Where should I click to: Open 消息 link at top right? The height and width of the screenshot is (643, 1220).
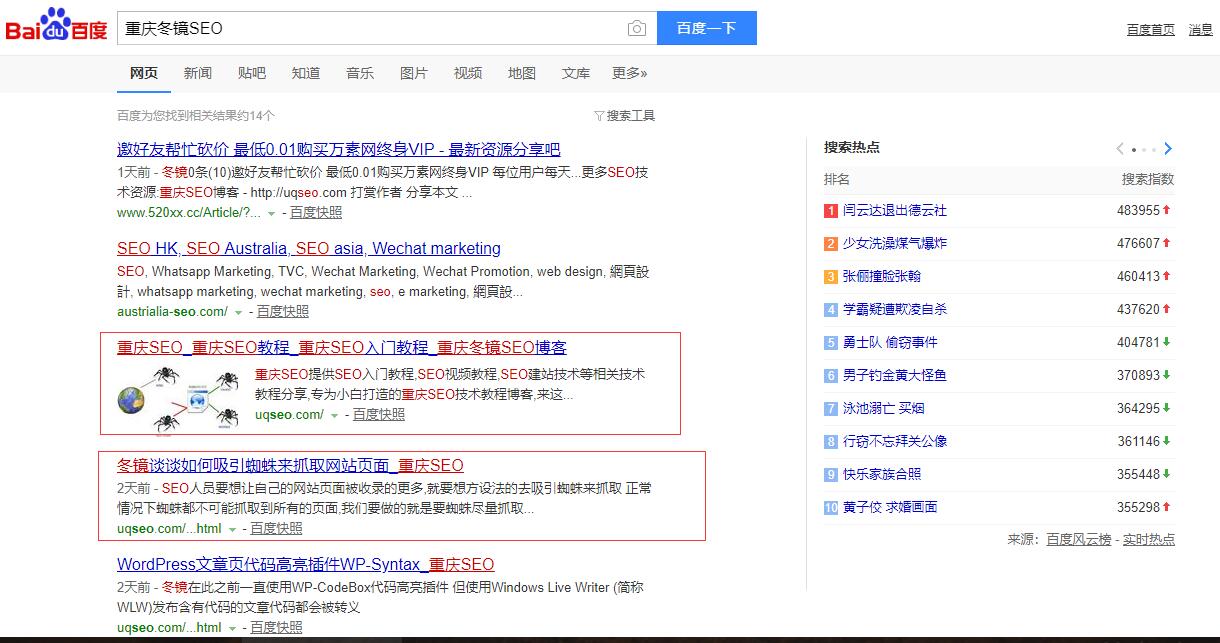[1201, 30]
